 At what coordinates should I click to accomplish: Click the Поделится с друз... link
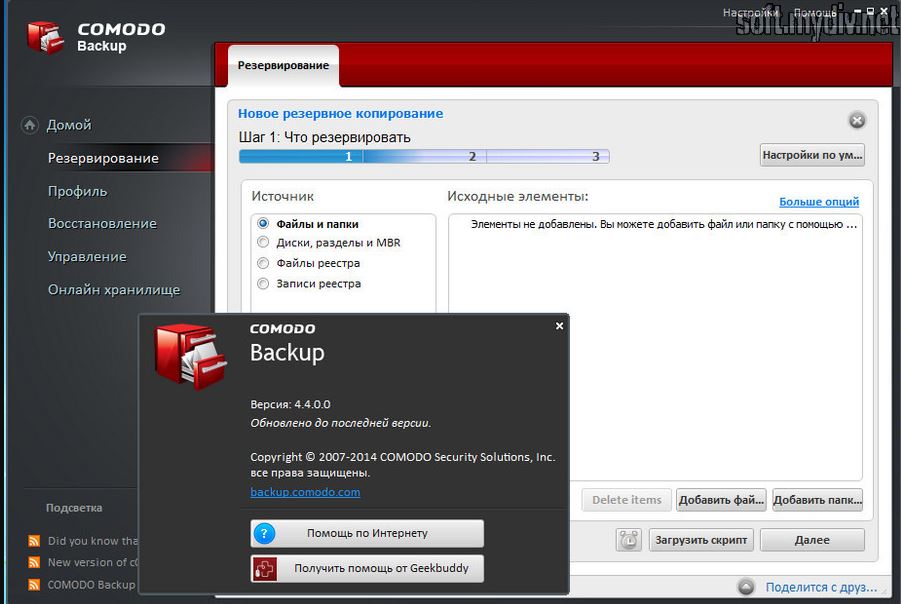click(821, 587)
